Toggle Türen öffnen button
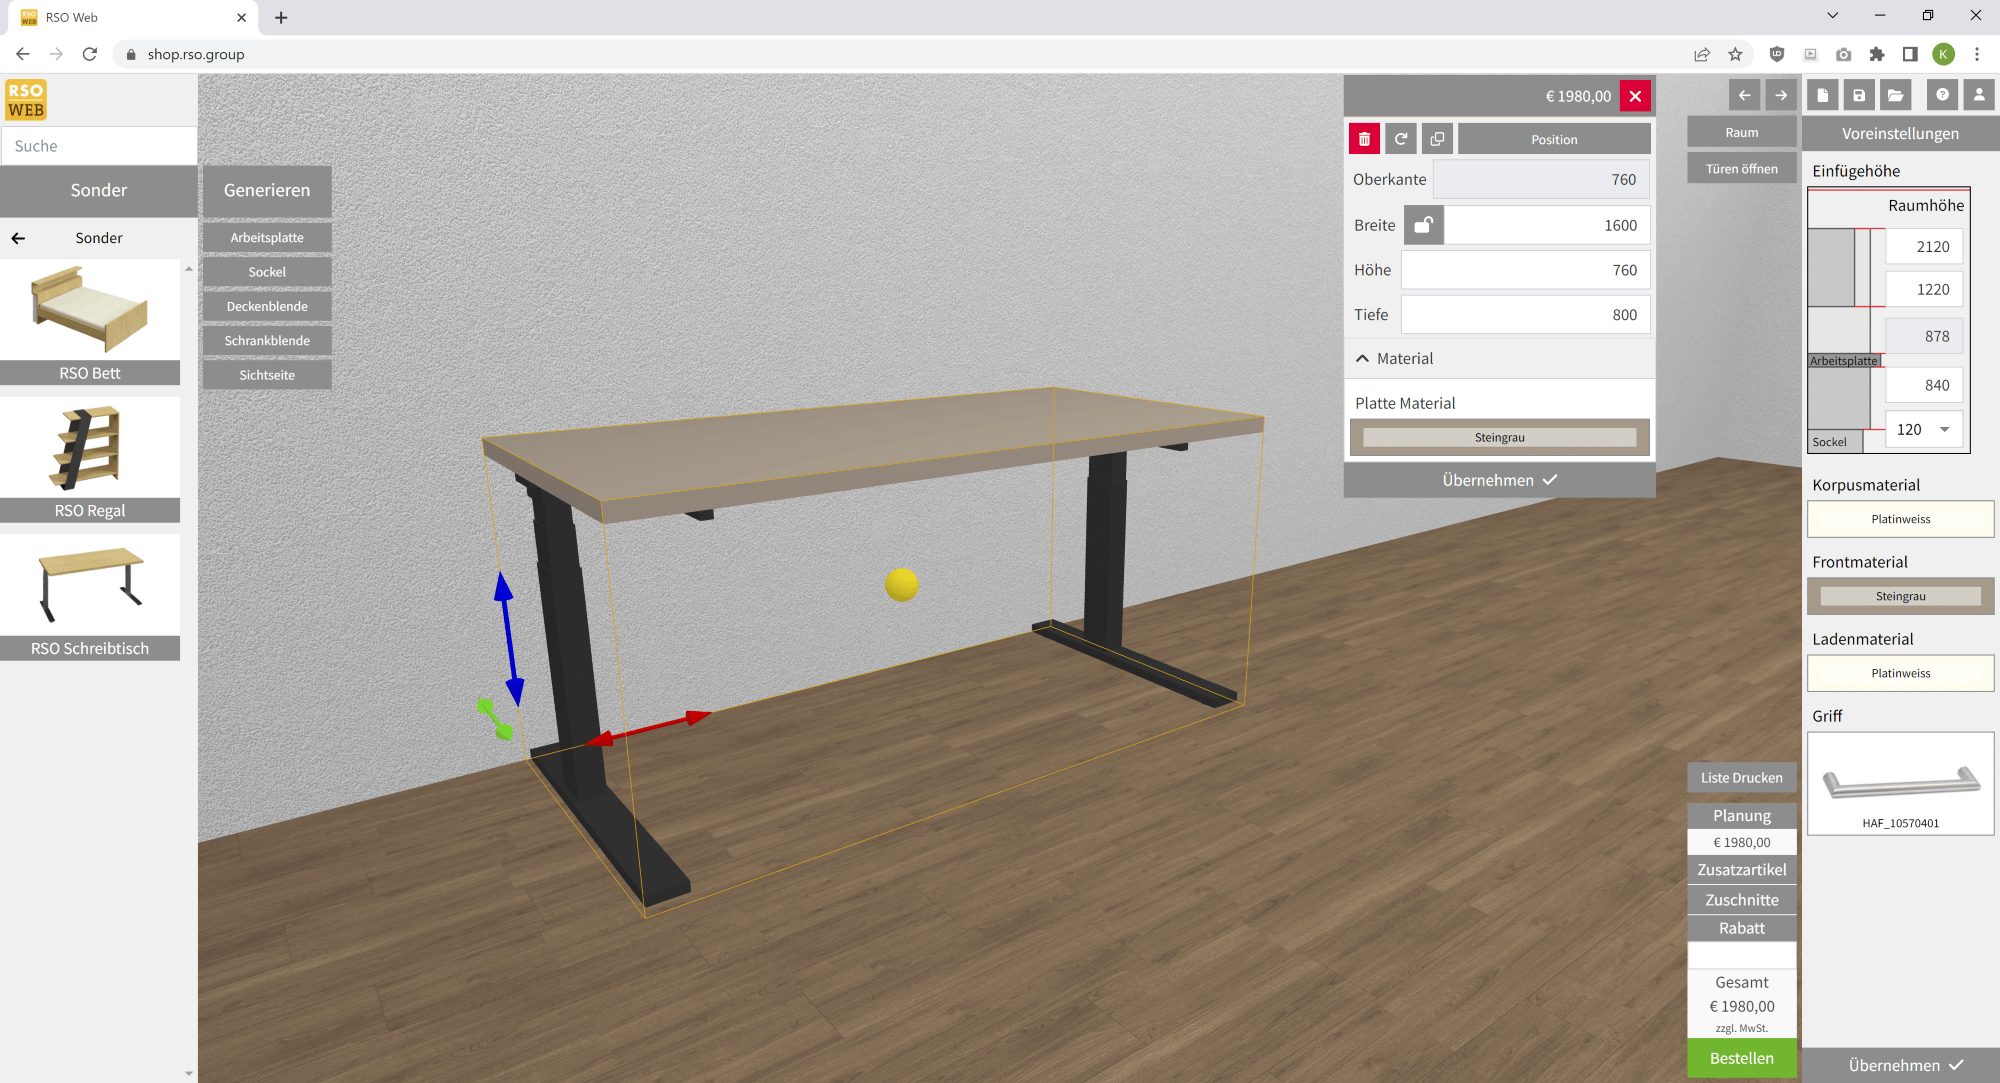Image resolution: width=2000 pixels, height=1083 pixels. pyautogui.click(x=1741, y=169)
